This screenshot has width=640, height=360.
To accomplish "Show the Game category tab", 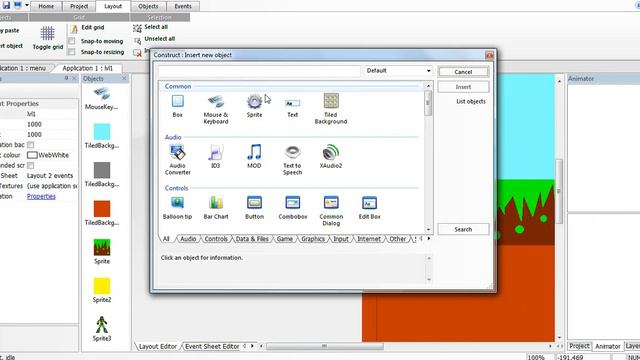I will (284, 239).
